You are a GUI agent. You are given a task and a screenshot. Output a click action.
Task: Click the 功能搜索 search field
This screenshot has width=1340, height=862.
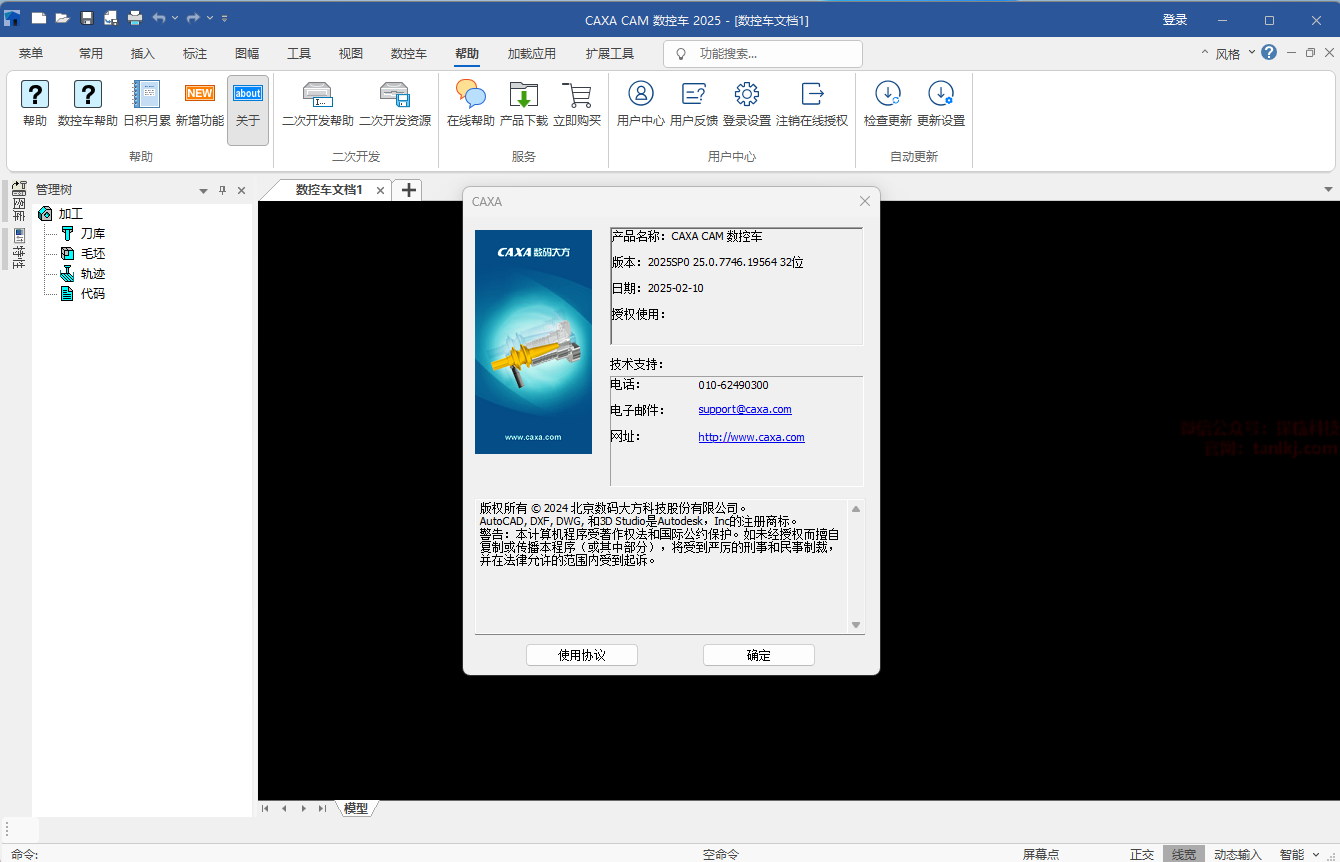coord(770,54)
